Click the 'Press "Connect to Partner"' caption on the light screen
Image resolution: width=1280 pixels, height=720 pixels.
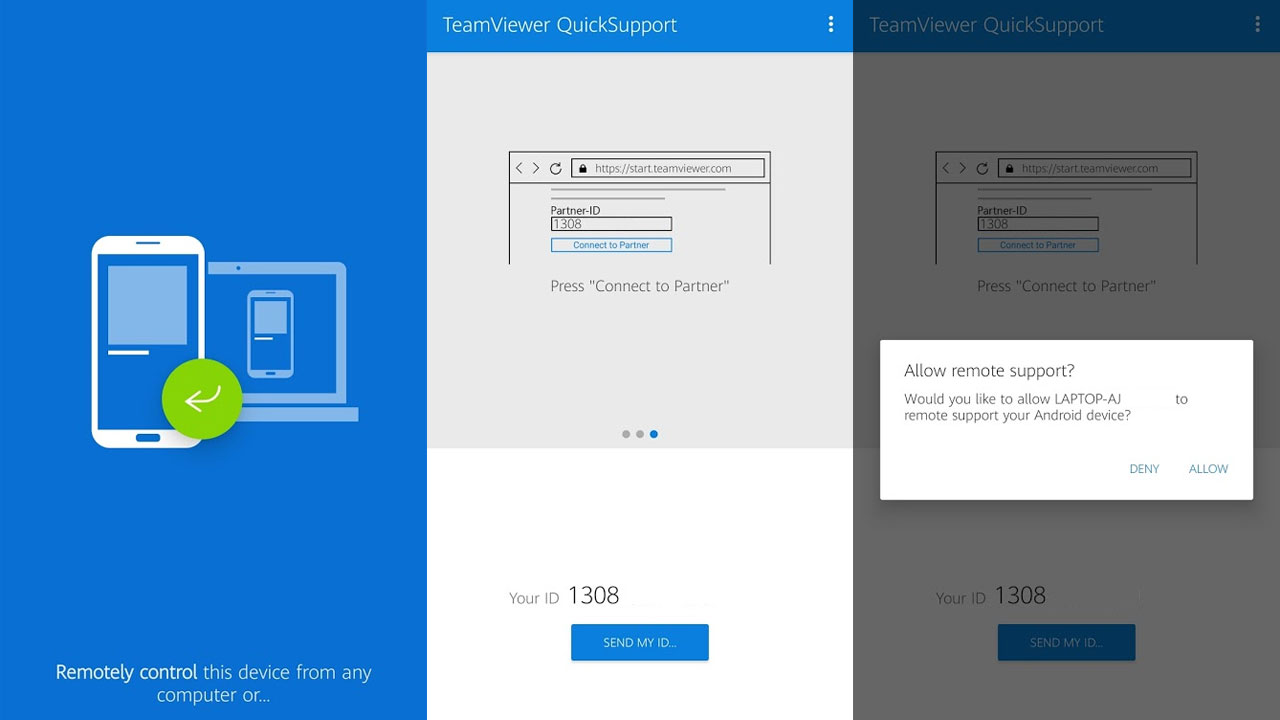640,286
